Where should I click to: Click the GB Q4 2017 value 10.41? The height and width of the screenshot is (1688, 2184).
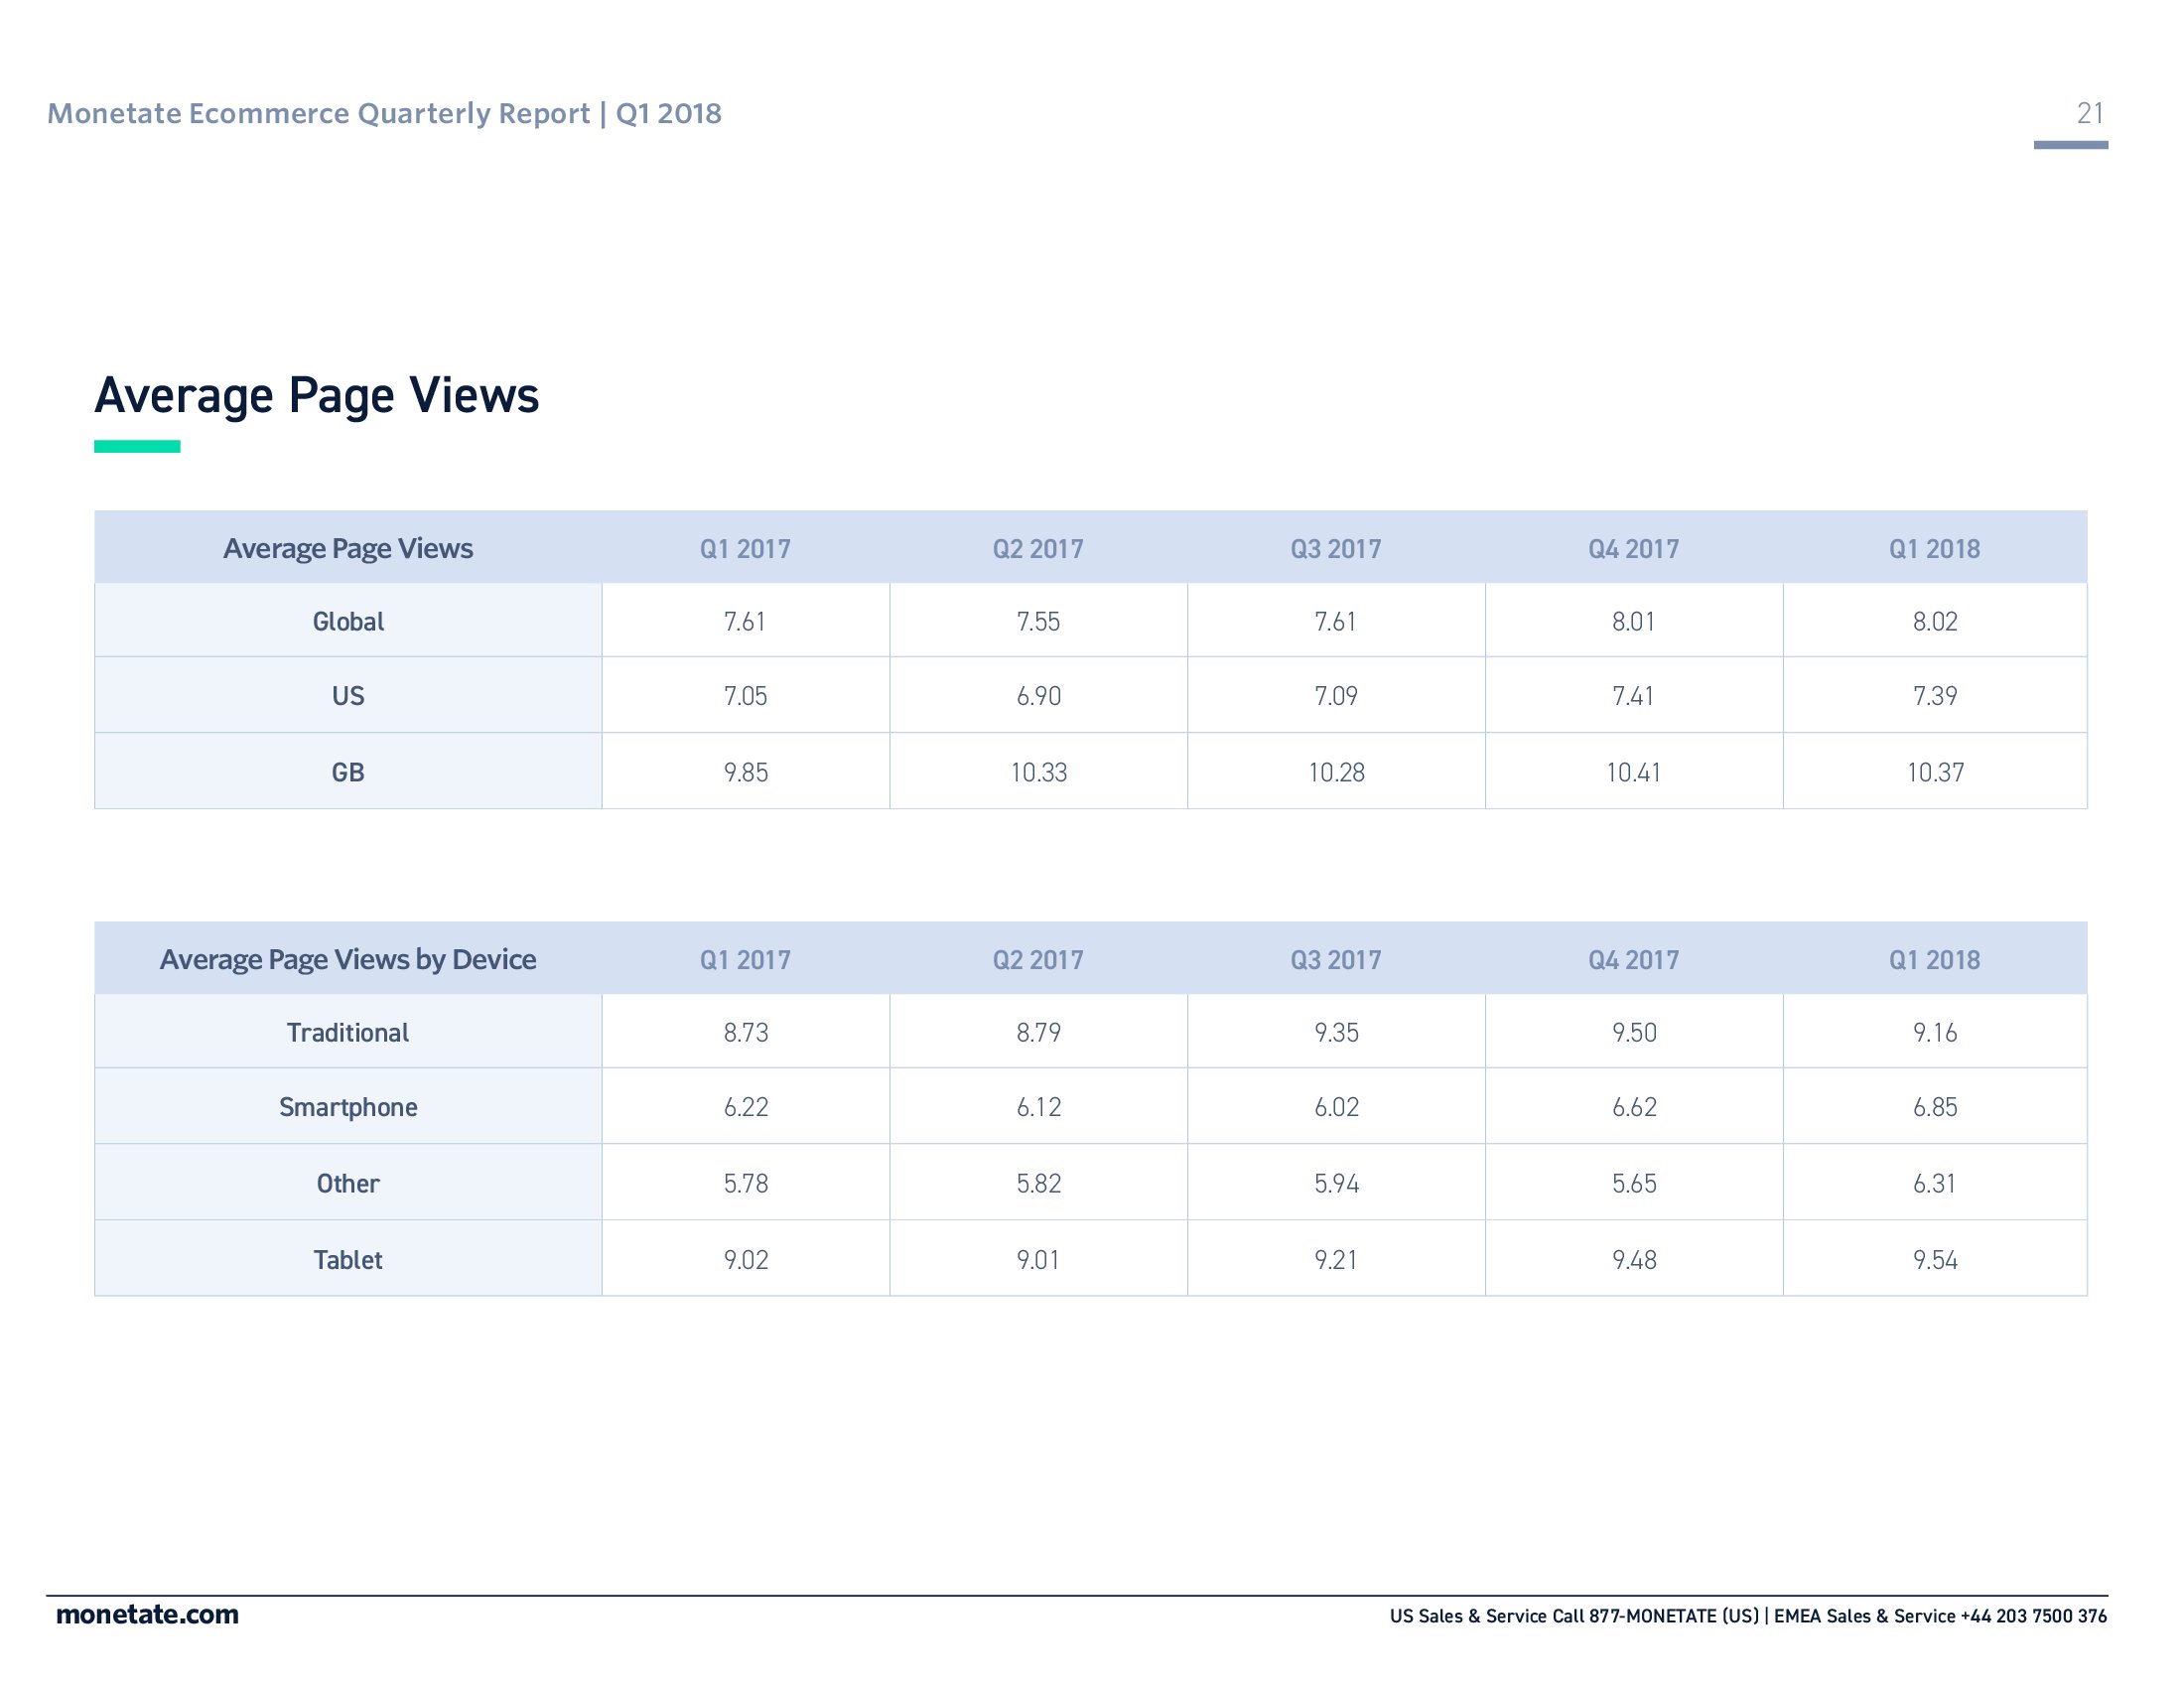point(1632,772)
